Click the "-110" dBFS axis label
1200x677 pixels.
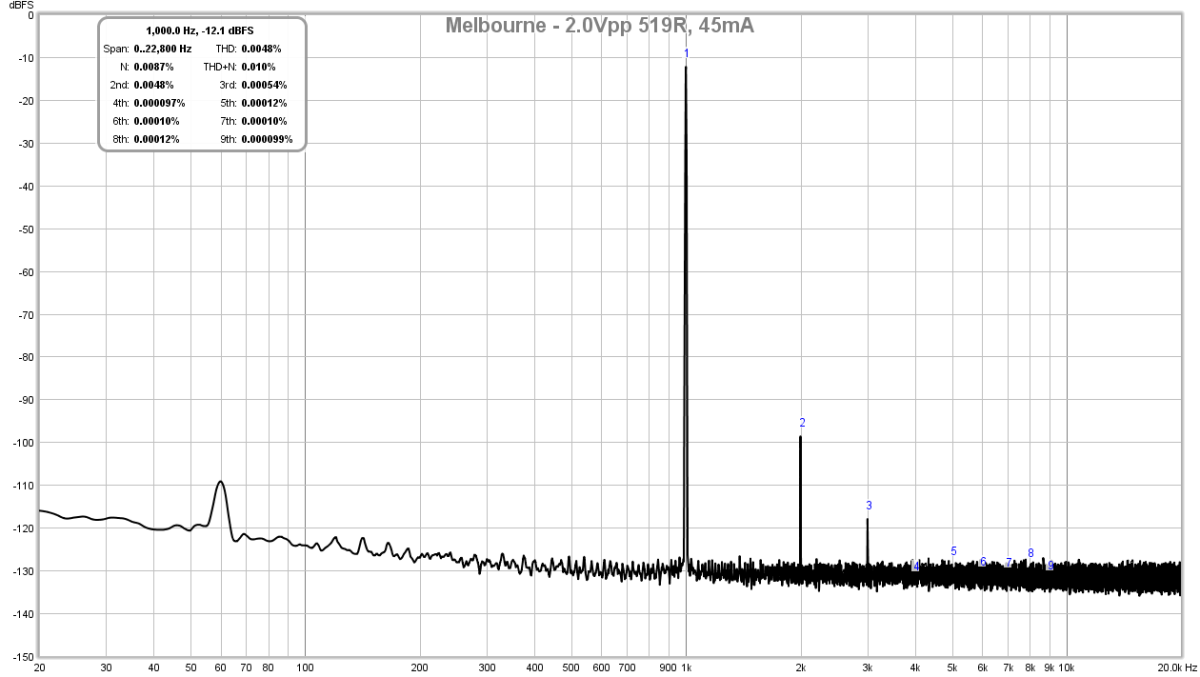(25, 485)
